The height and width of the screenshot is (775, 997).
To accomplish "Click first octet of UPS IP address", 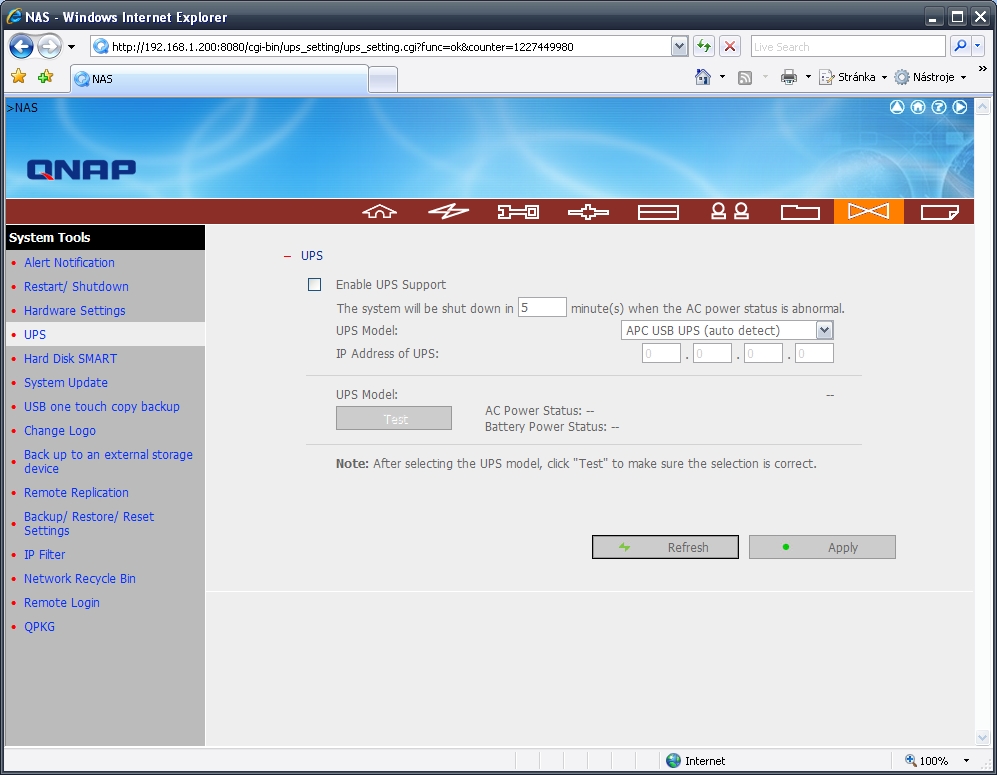I will (x=661, y=353).
